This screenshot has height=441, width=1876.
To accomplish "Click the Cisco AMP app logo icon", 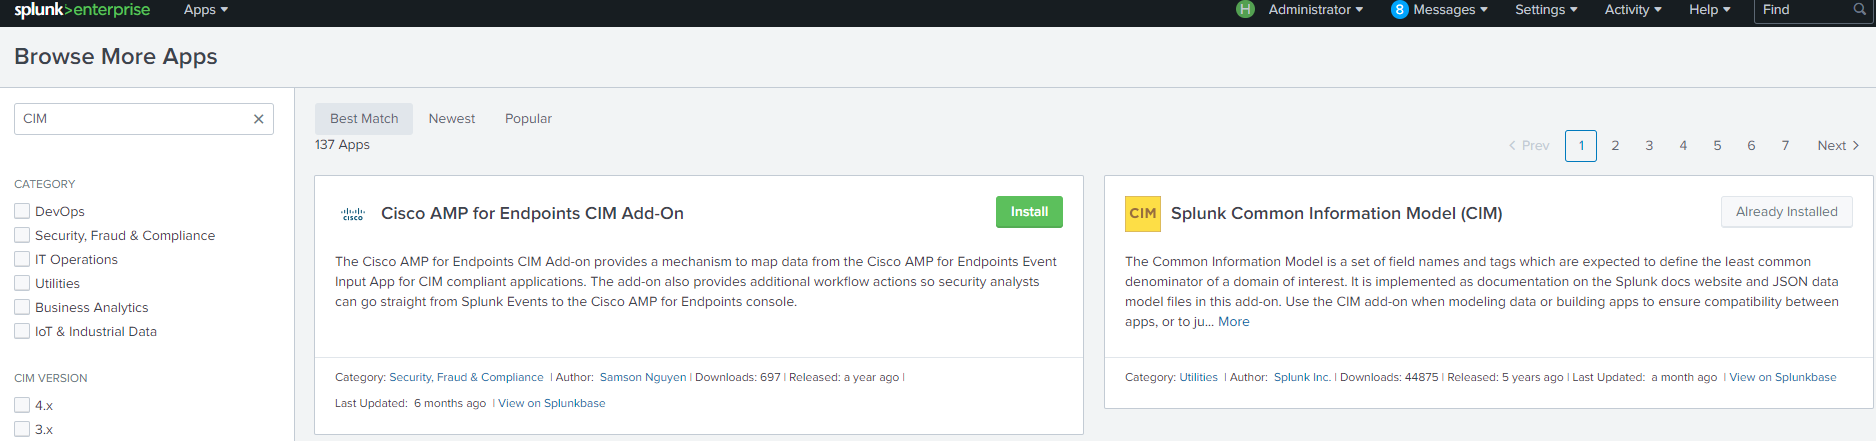I will (x=353, y=214).
